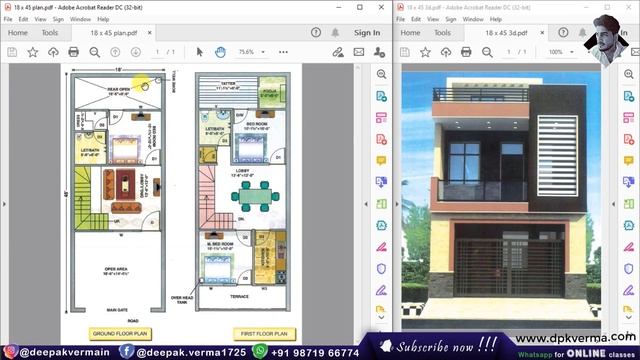The image size is (640, 360).
Task: Click FIRST FLOOR PLAN label
Action: (x=264, y=334)
